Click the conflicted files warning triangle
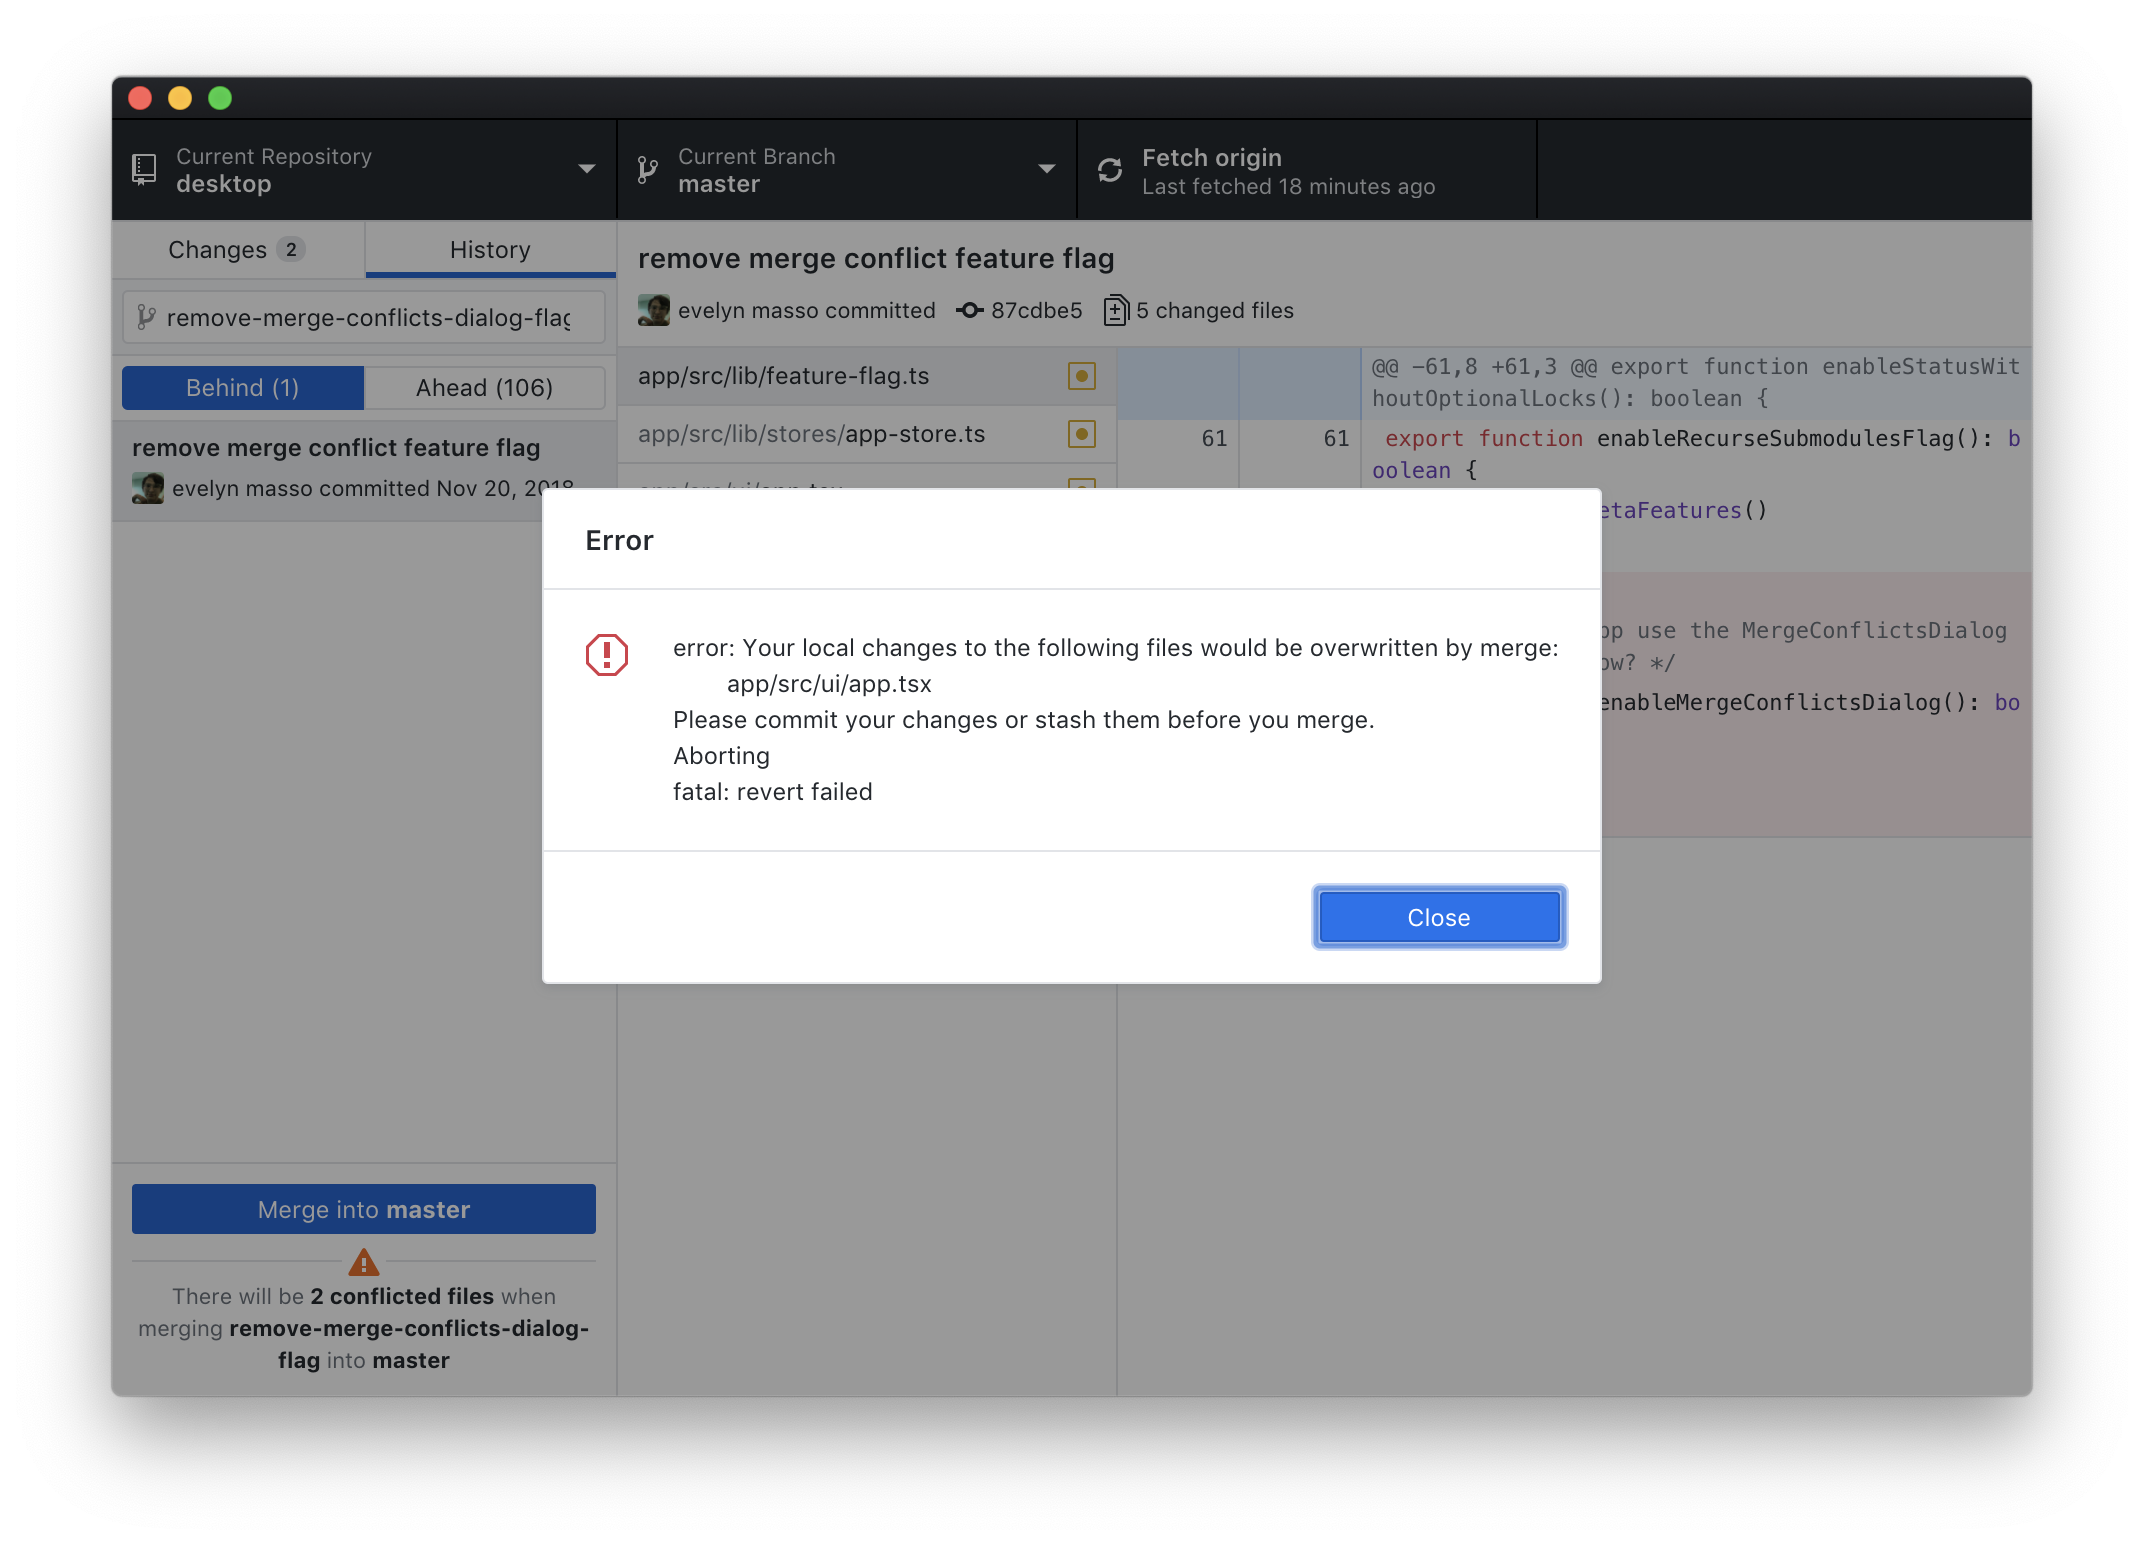2144x1544 pixels. [x=363, y=1262]
